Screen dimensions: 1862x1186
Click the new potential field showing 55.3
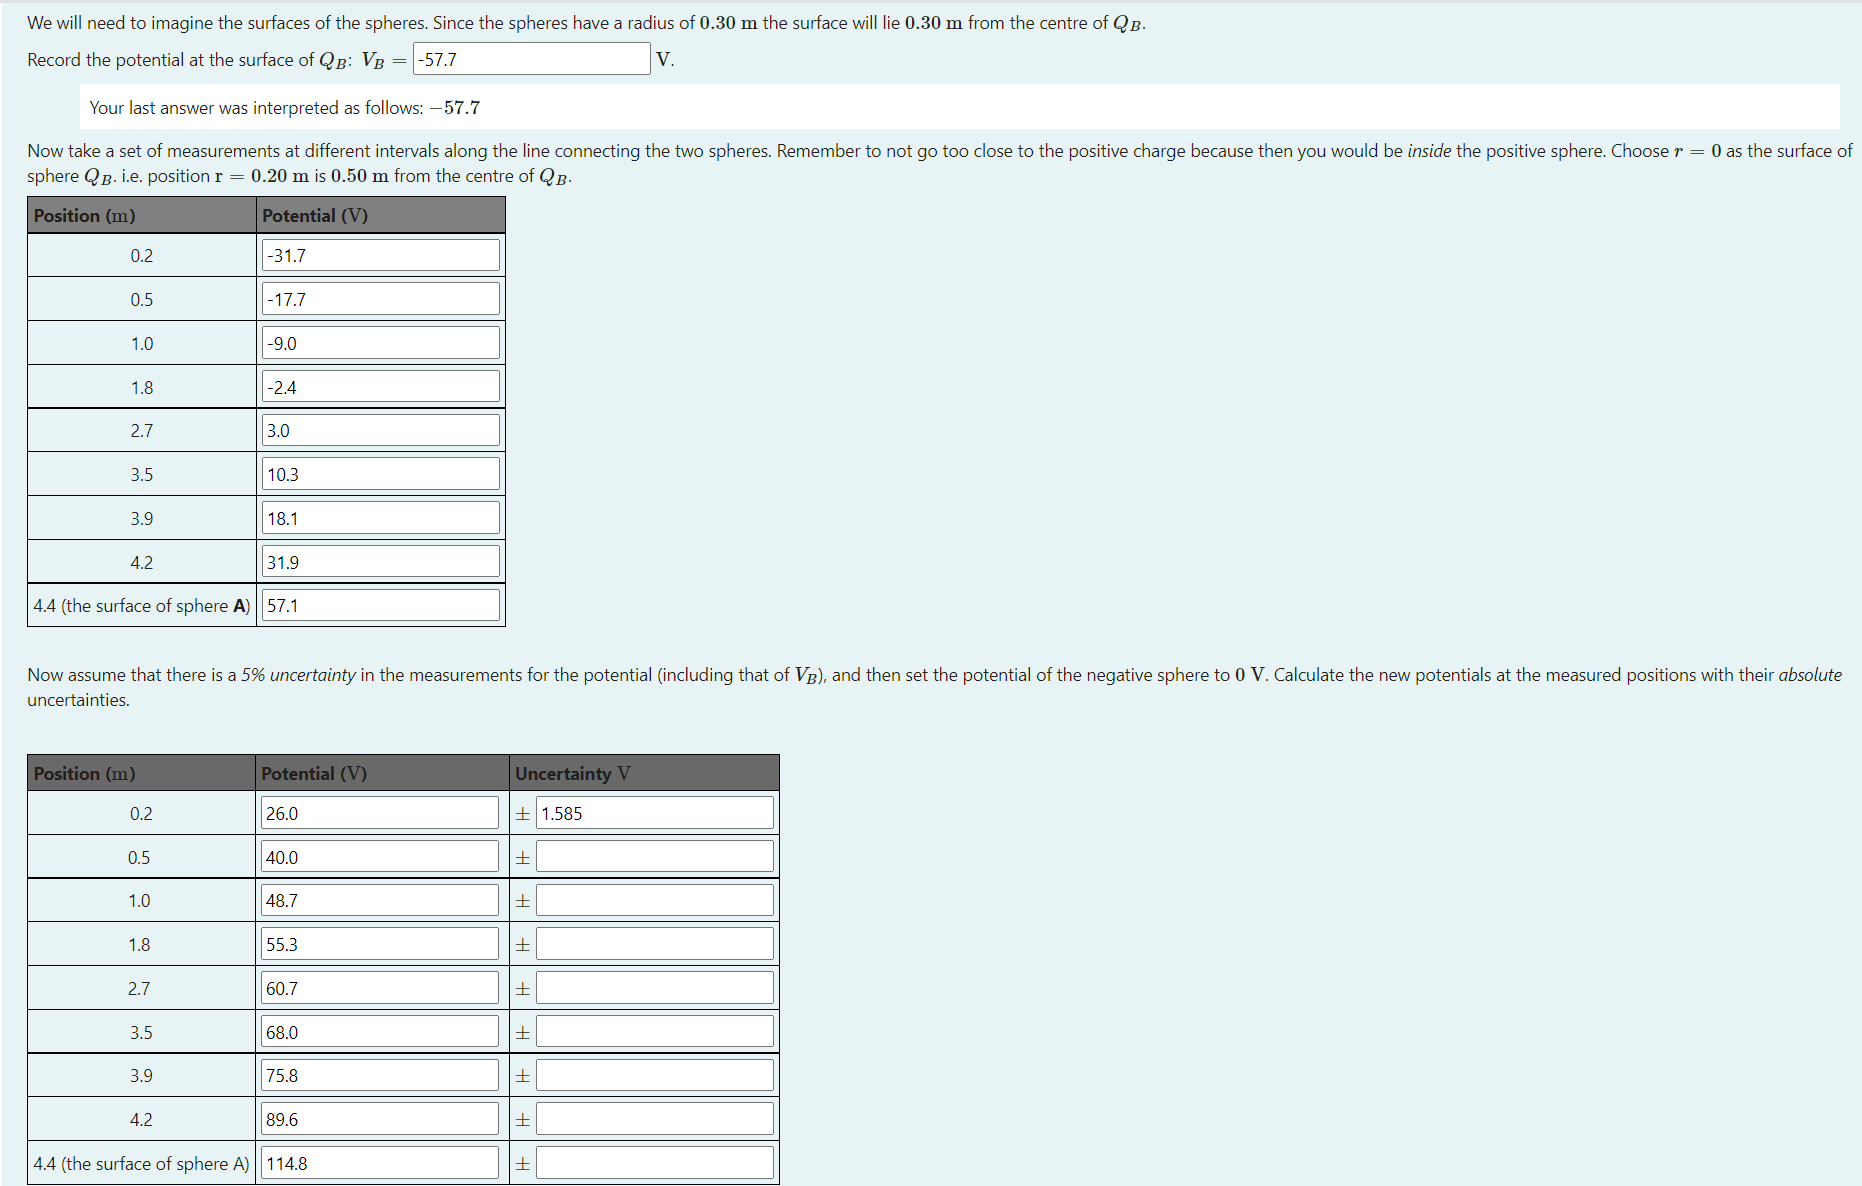tap(380, 944)
